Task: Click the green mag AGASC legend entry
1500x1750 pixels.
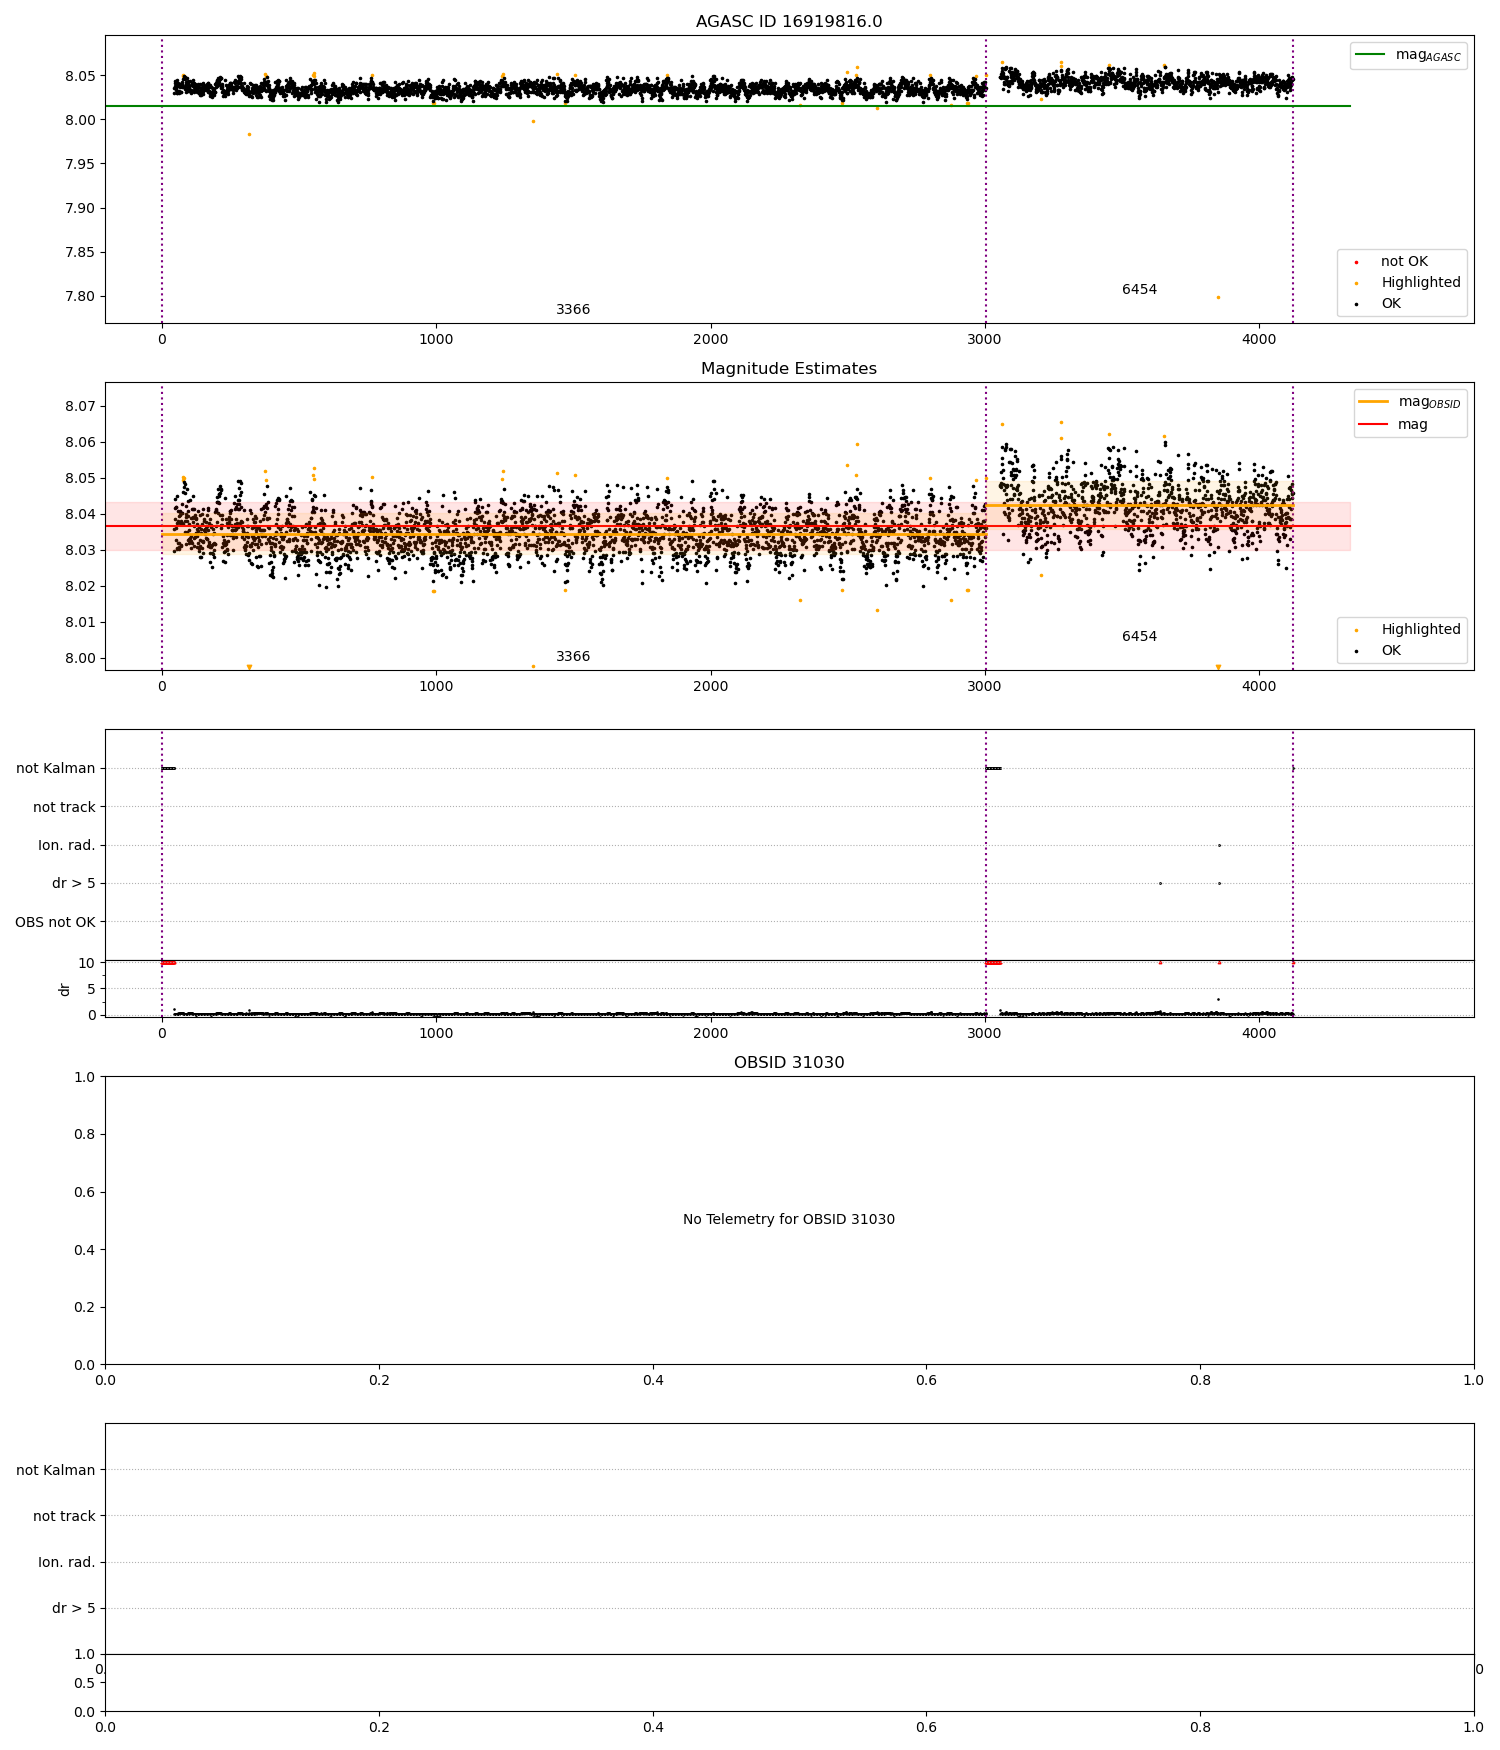Action: (1408, 55)
